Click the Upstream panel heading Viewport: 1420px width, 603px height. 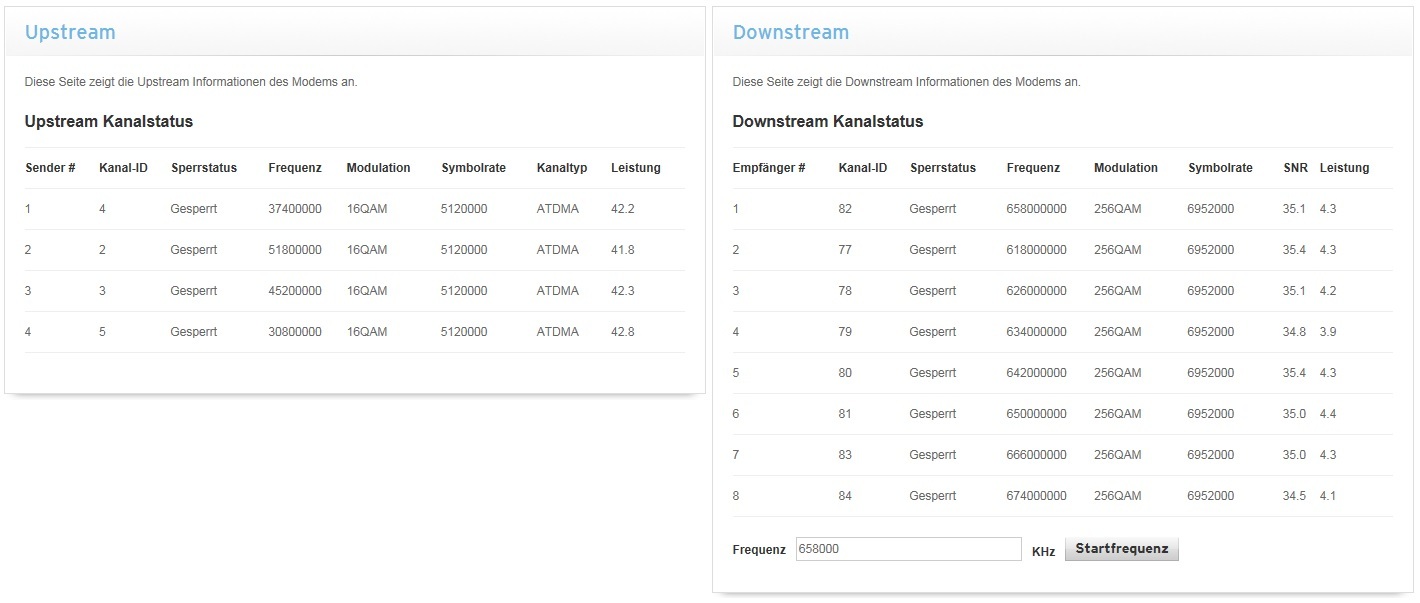70,32
